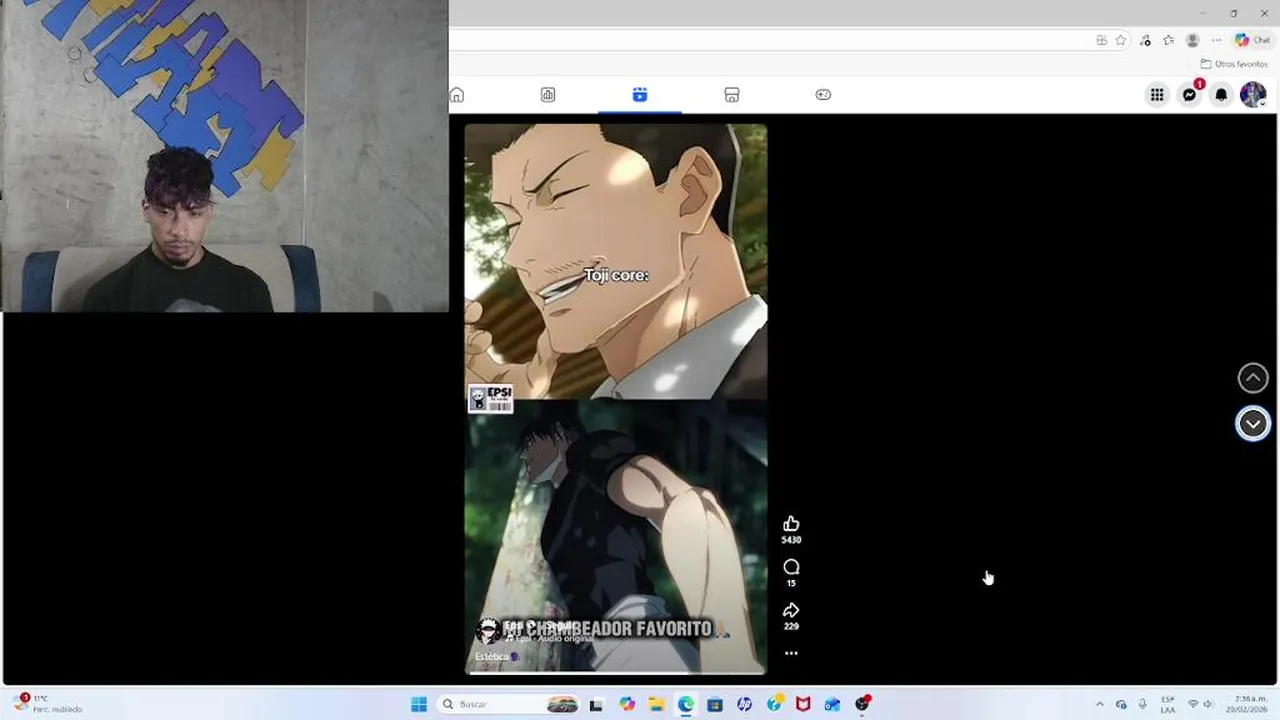Open Microsoft Store from the taskbar
The height and width of the screenshot is (720, 1280).
[714, 704]
